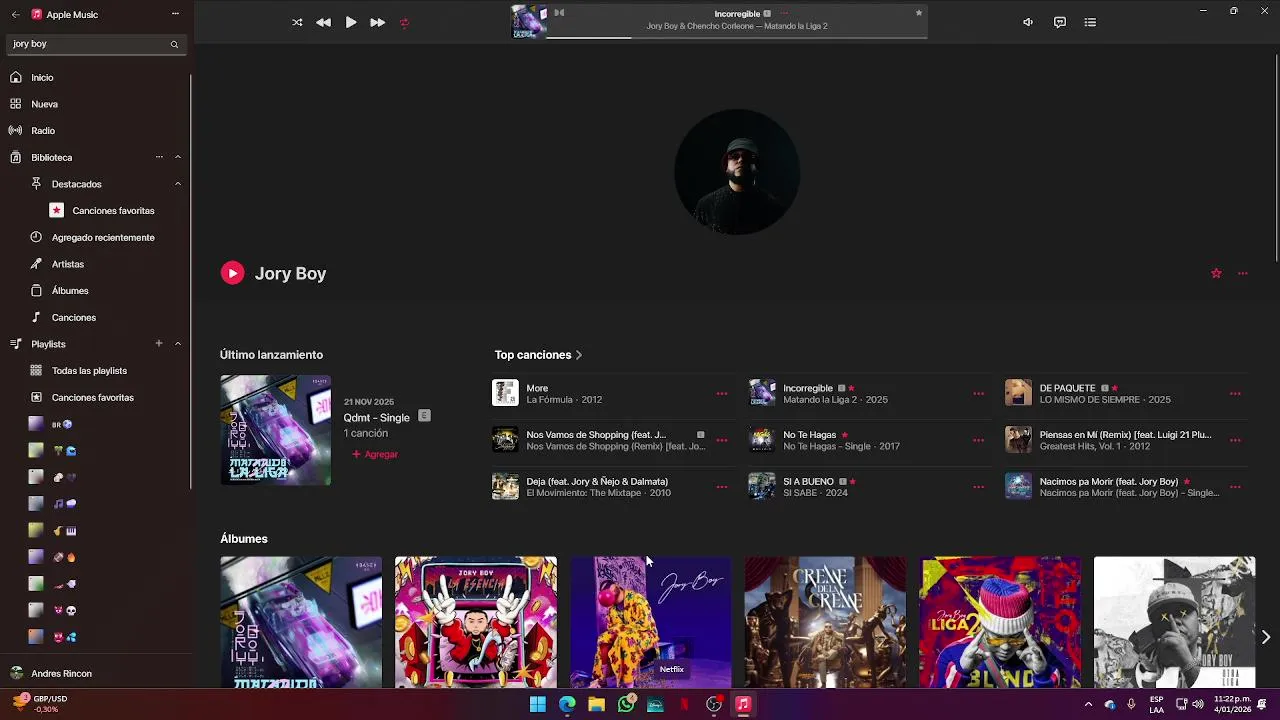This screenshot has width=1280, height=720.
Task: Open the Radio section
Action: [x=96, y=130]
